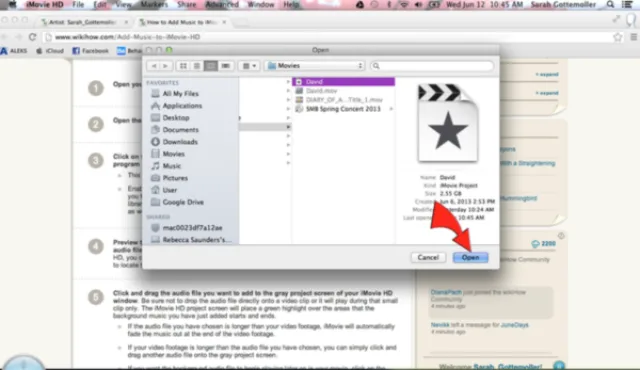Open Spotlight search magnifier icon

click(x=610, y=4)
